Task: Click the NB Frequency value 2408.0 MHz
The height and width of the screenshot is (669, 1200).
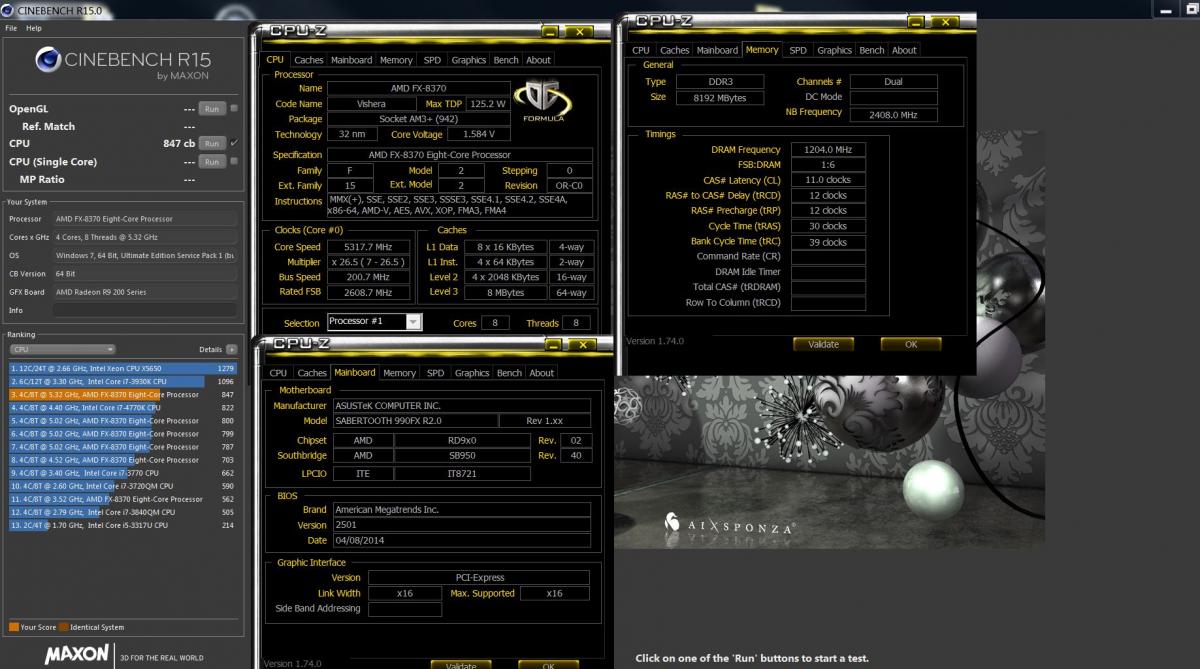Action: click(x=893, y=115)
